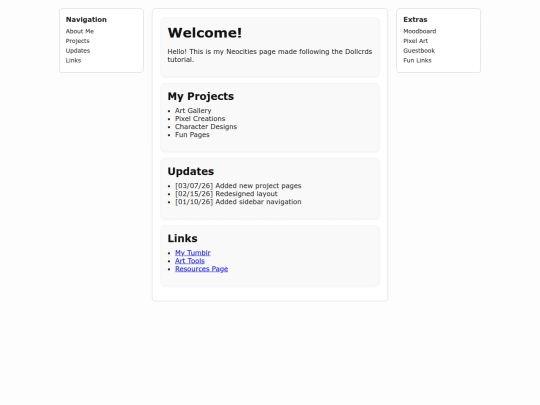
Task: Click the Hello! Neocities intro paragraph
Action: (x=270, y=55)
